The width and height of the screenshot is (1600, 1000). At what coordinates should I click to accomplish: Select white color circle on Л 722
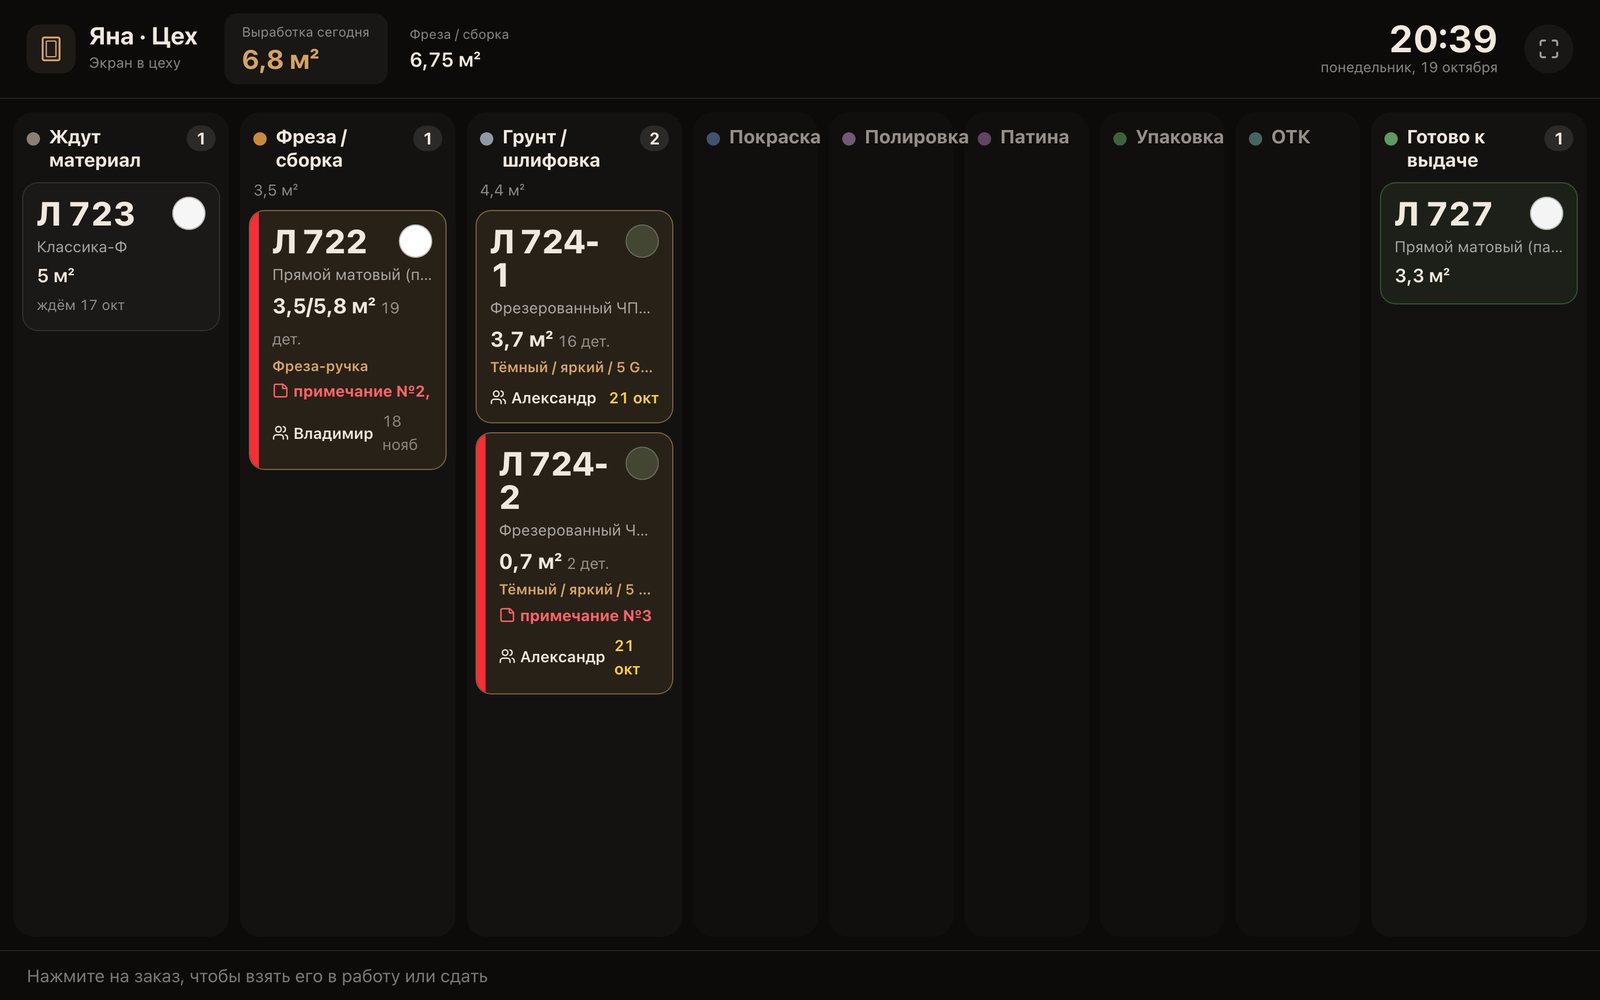415,241
